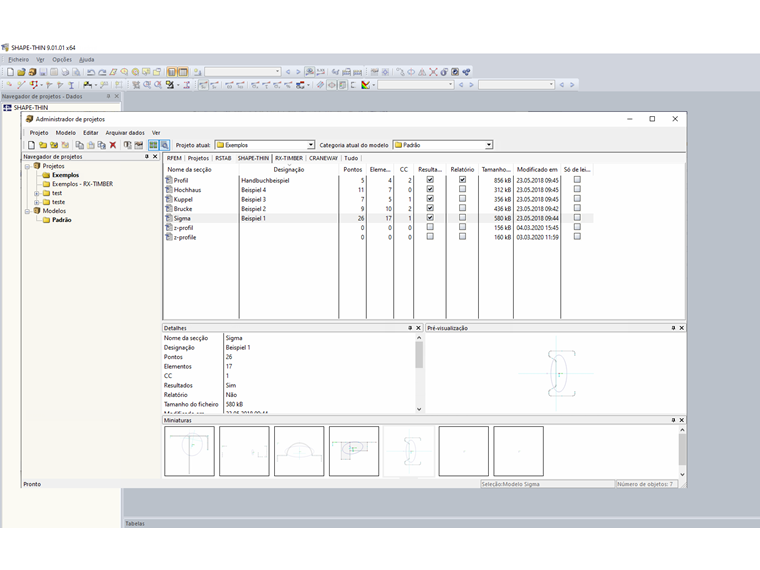Collapse the Projetos tree node

(28, 166)
